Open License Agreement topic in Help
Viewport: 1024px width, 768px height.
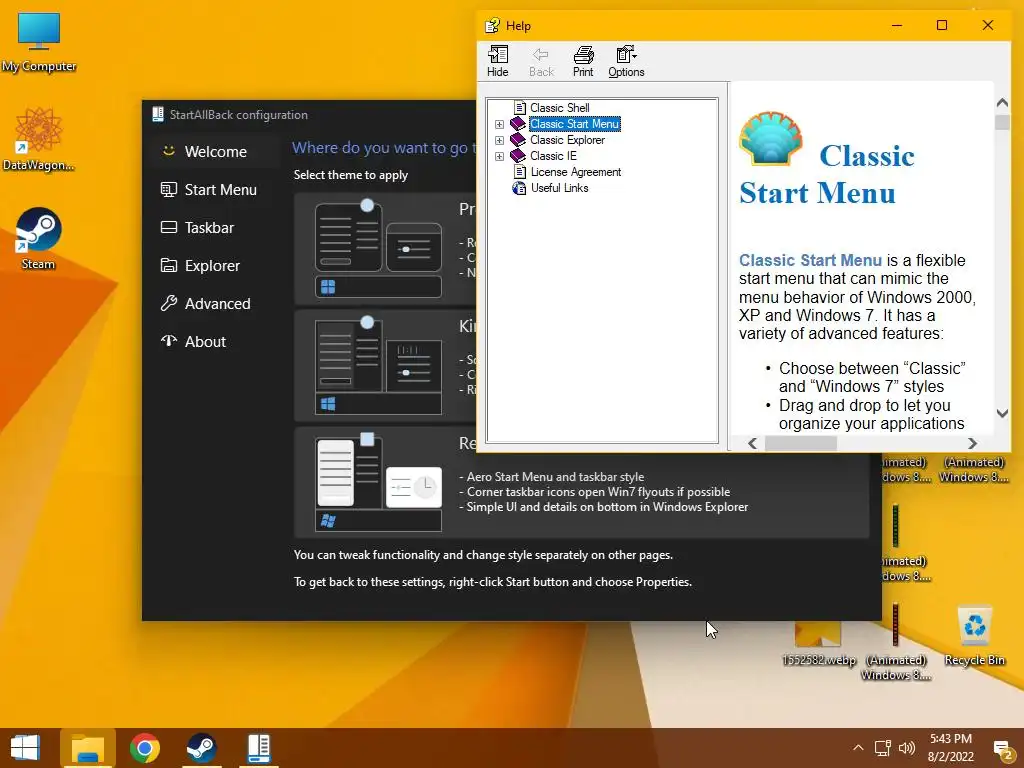click(575, 172)
